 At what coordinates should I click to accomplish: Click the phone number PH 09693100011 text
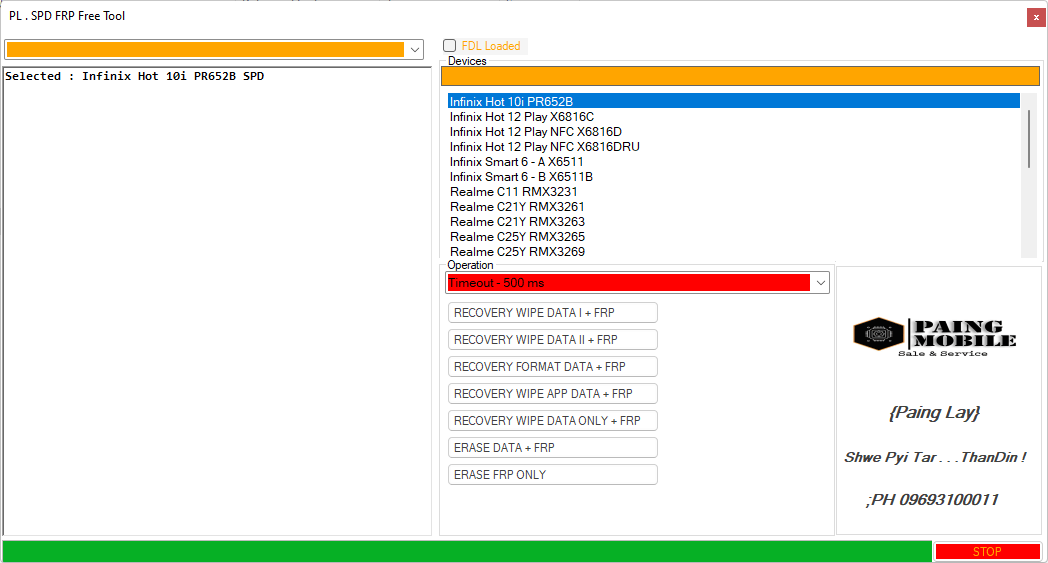932,499
